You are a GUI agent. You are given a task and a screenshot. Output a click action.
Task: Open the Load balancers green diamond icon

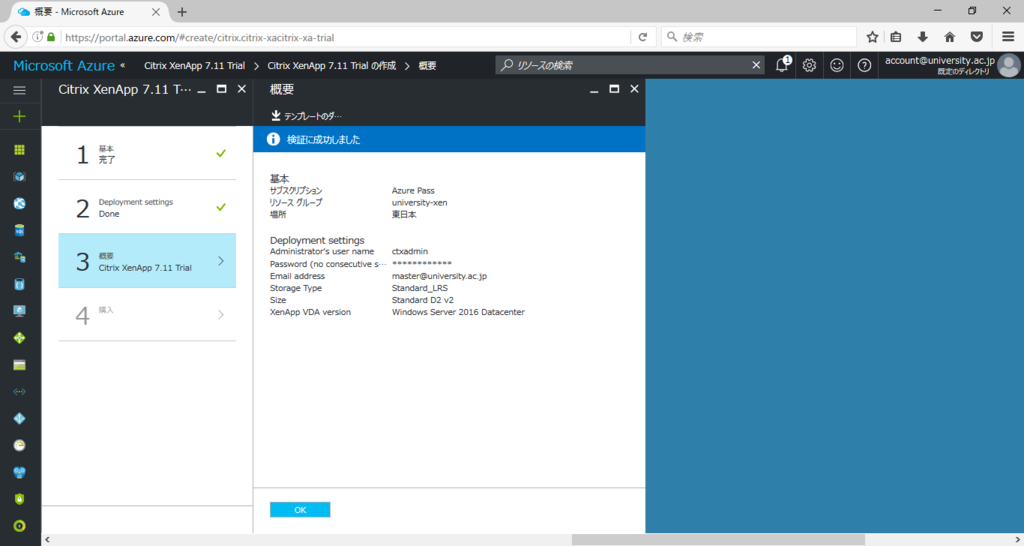(x=20, y=338)
